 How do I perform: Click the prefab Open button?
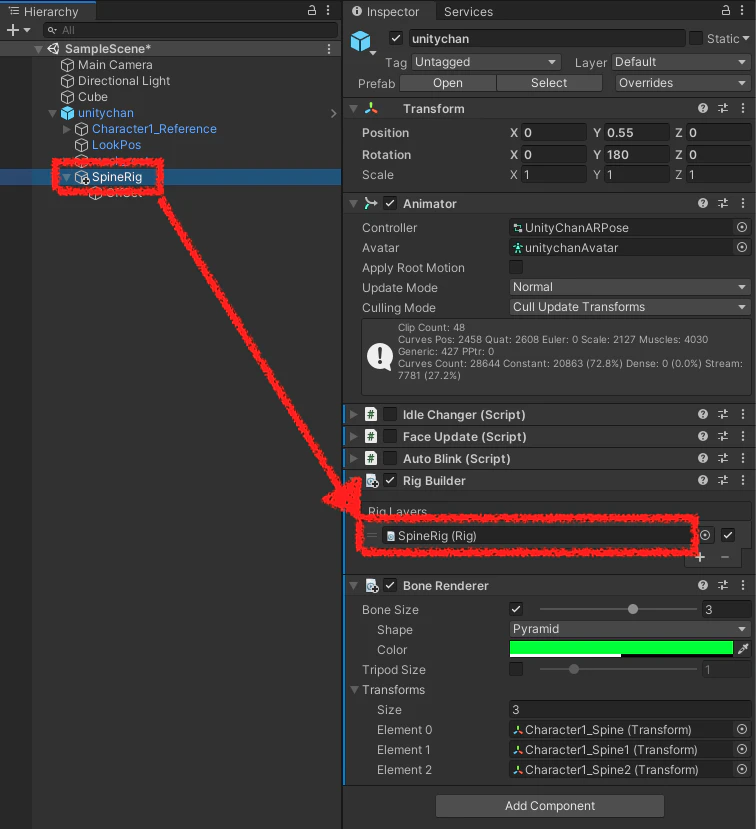coord(448,83)
